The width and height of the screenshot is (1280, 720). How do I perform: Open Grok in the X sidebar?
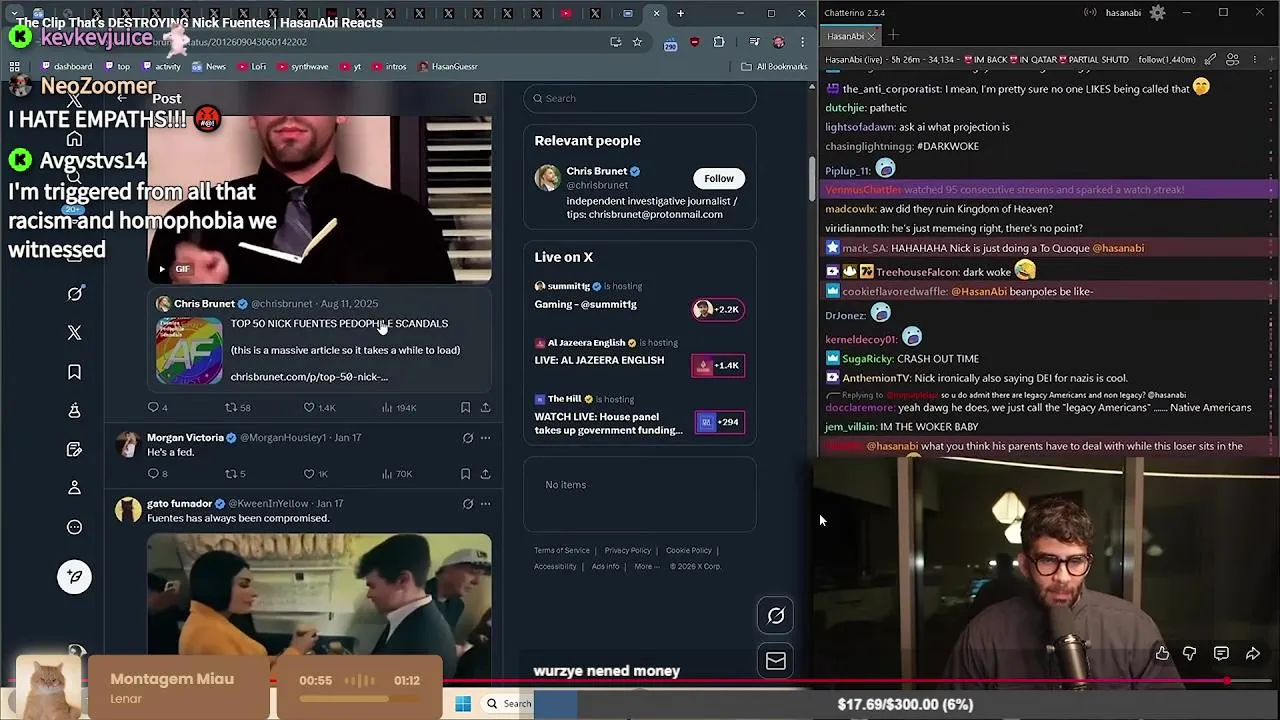[x=75, y=294]
